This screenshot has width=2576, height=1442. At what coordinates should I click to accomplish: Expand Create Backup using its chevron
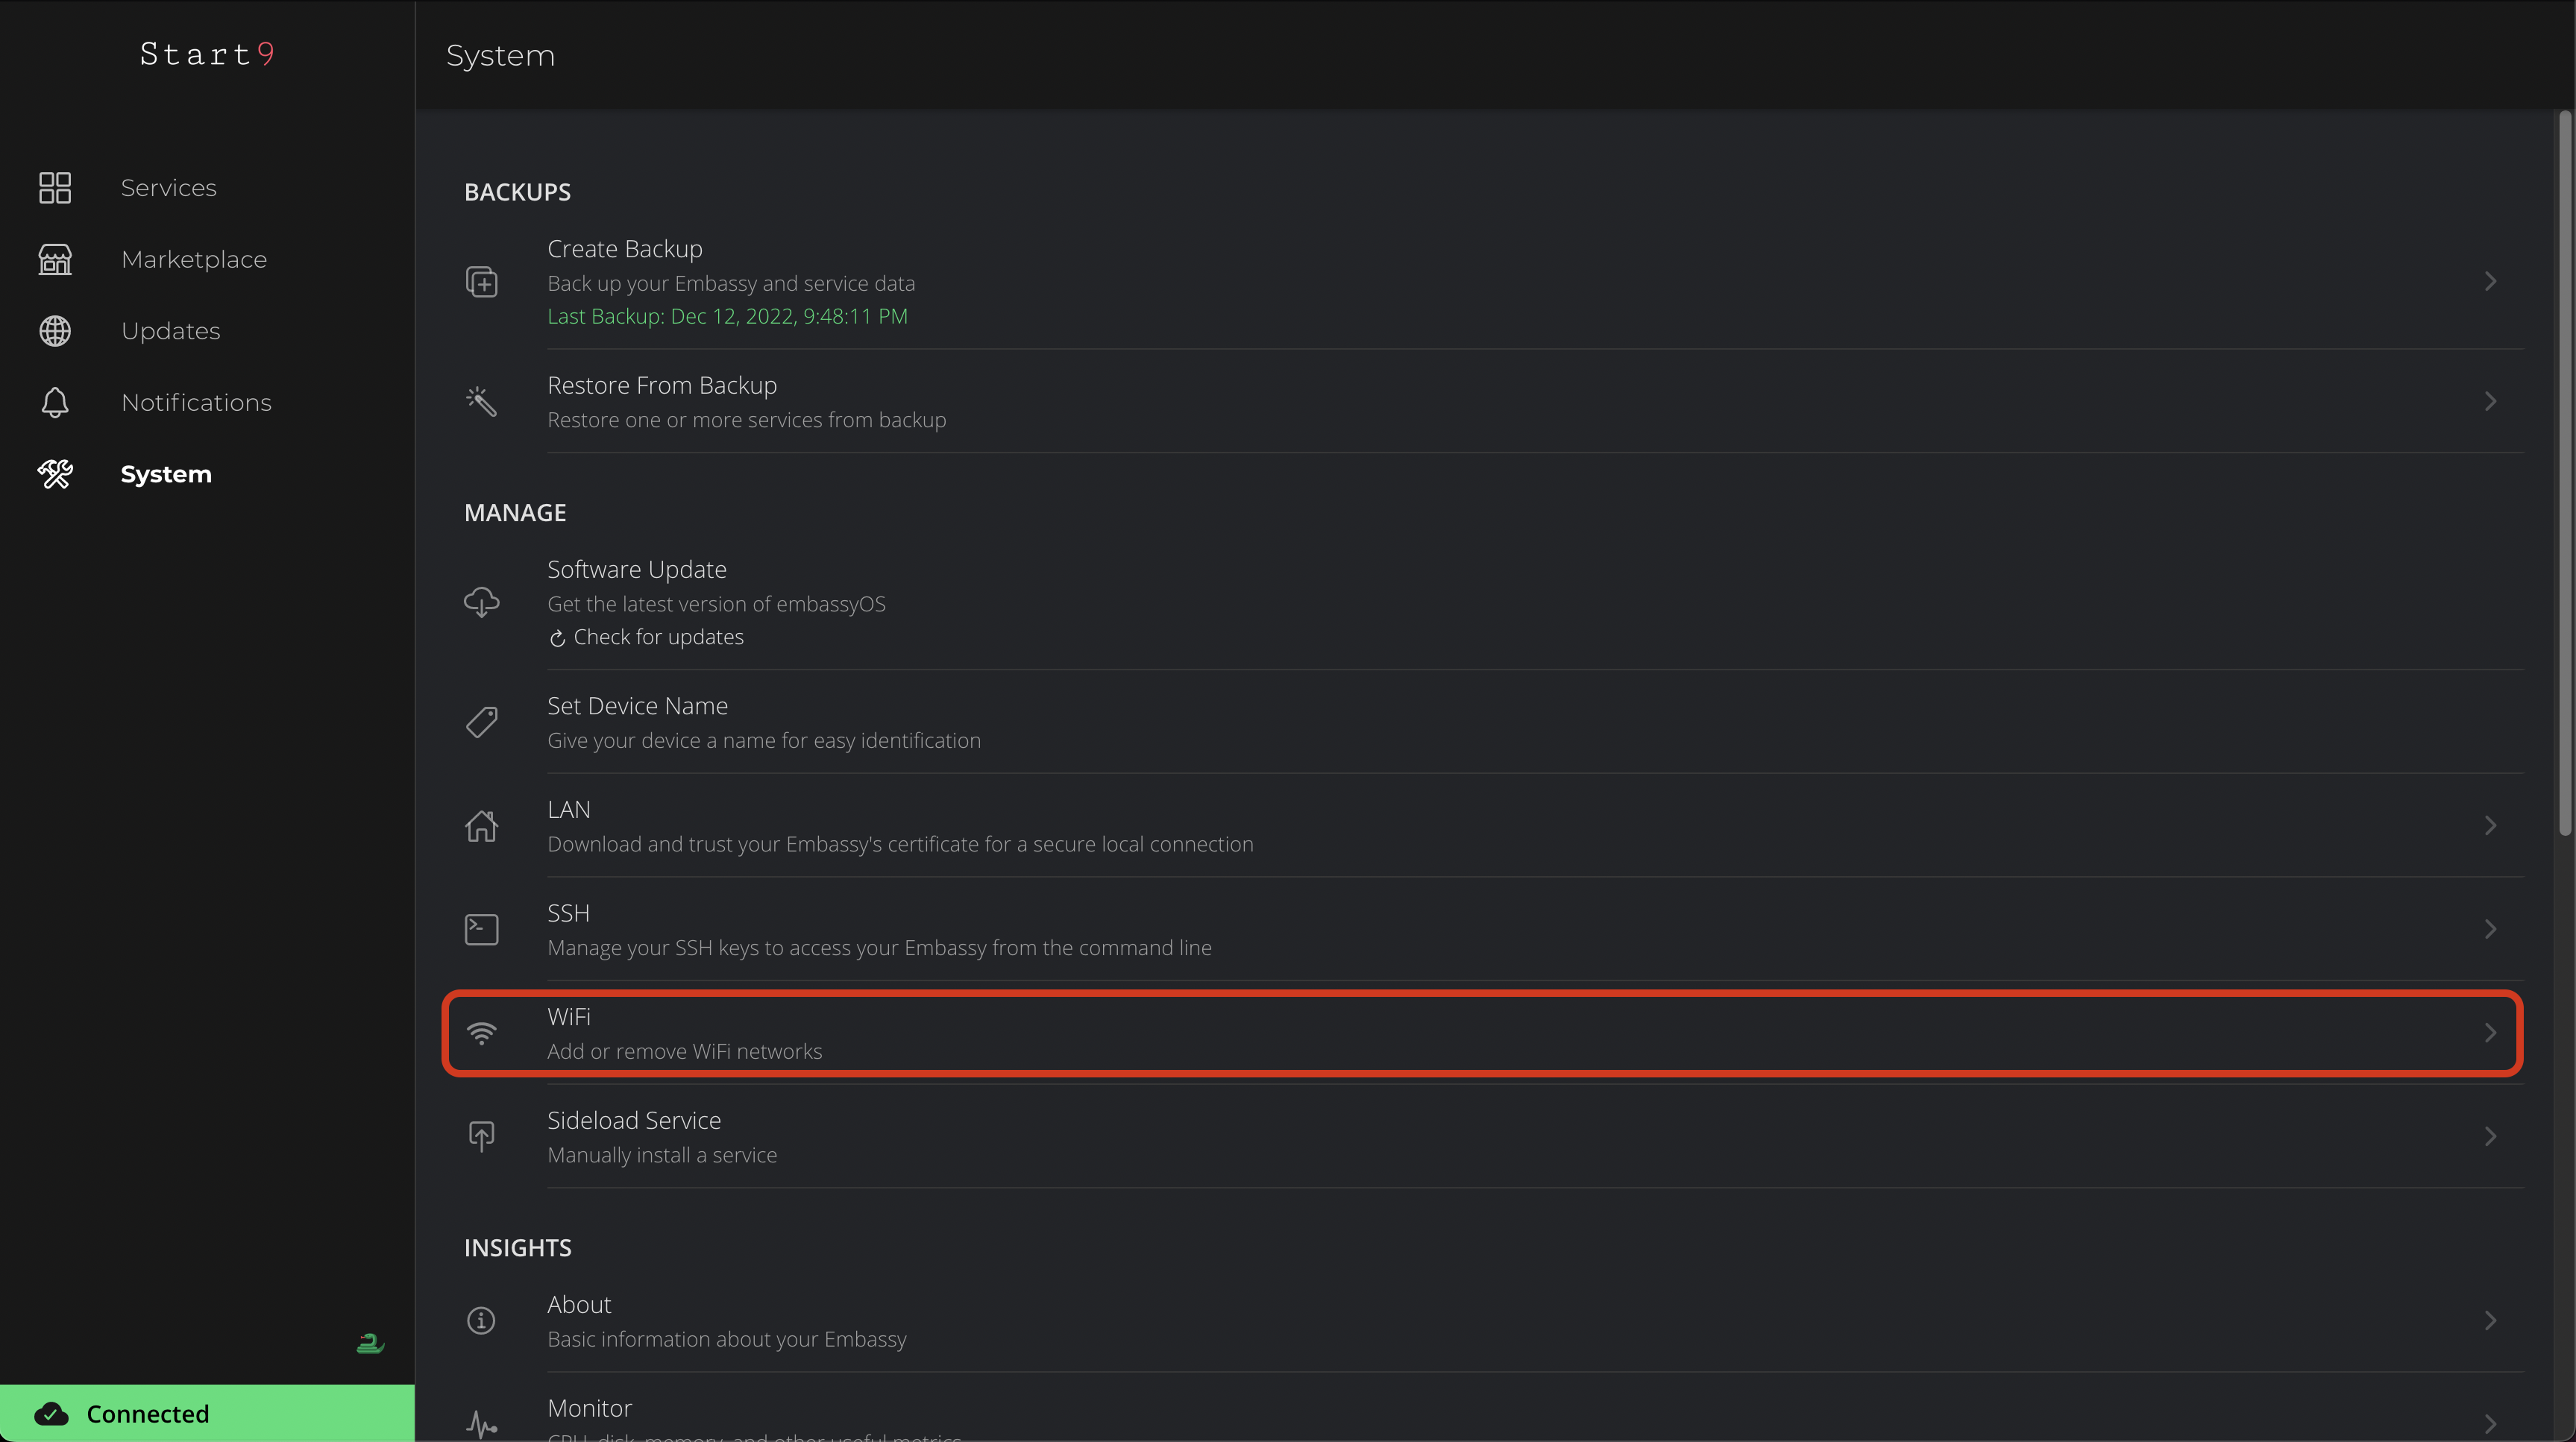pyautogui.click(x=2490, y=282)
